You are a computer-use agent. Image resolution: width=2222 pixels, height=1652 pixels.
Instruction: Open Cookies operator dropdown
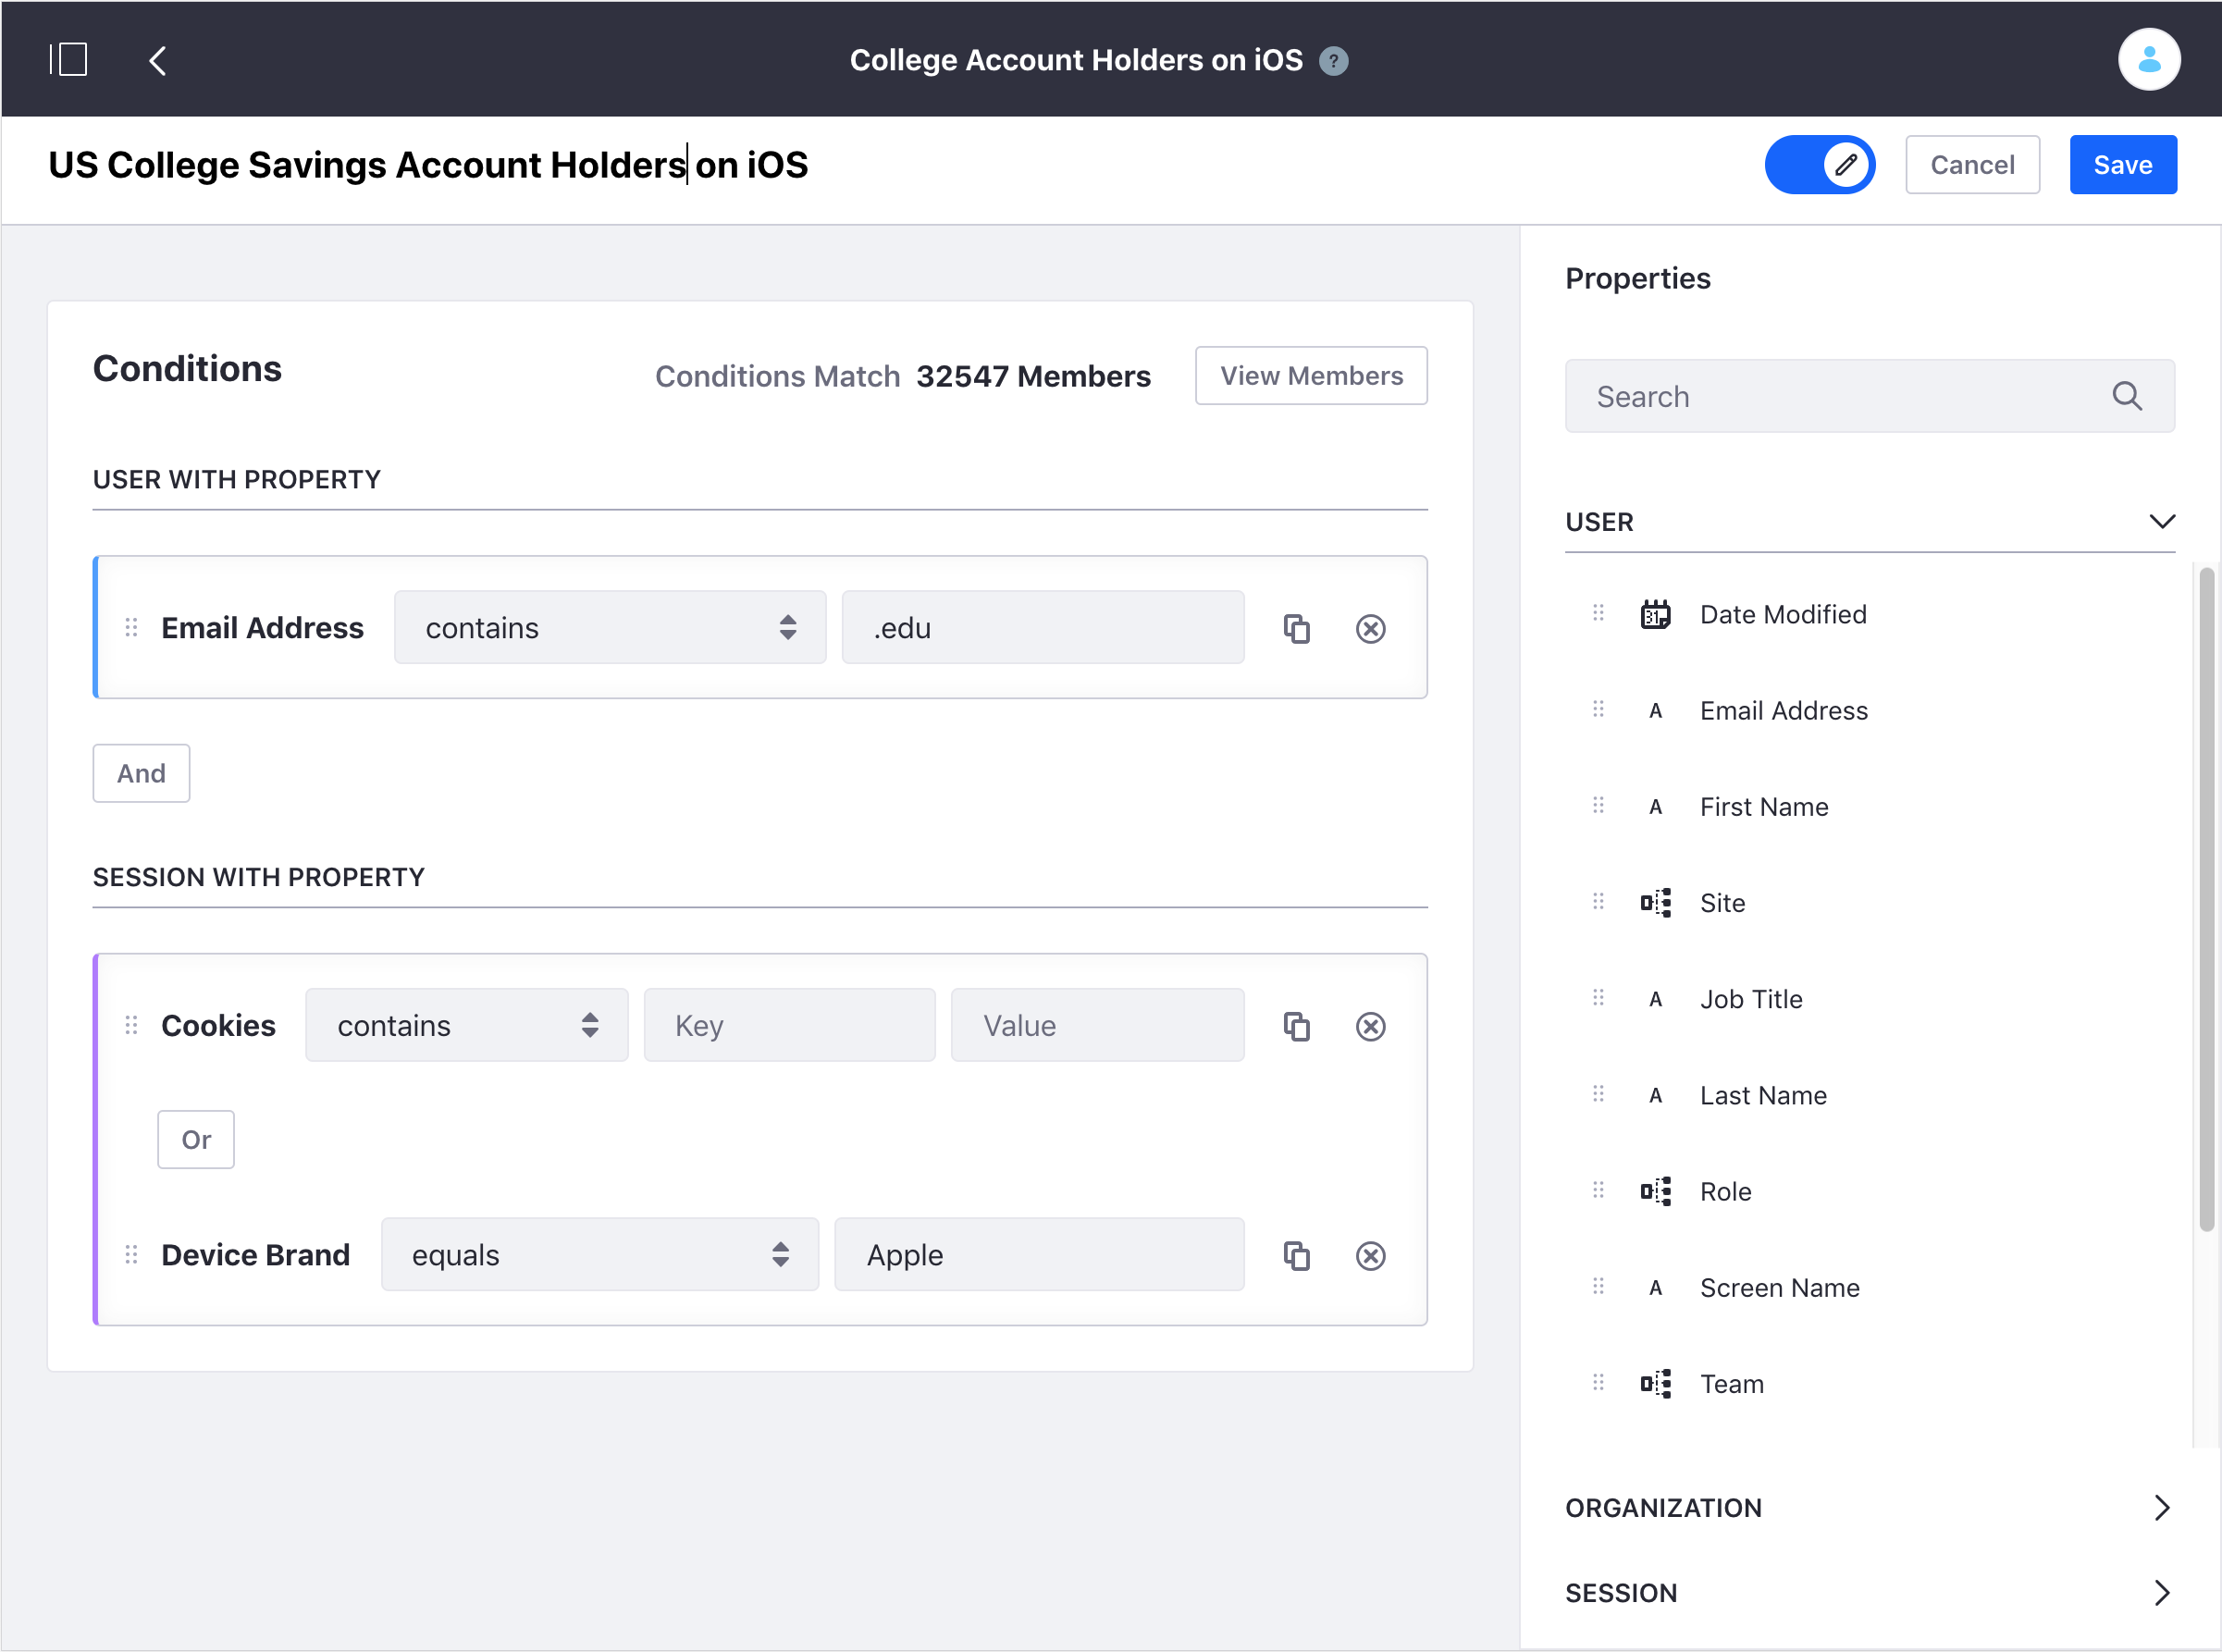tap(466, 1025)
